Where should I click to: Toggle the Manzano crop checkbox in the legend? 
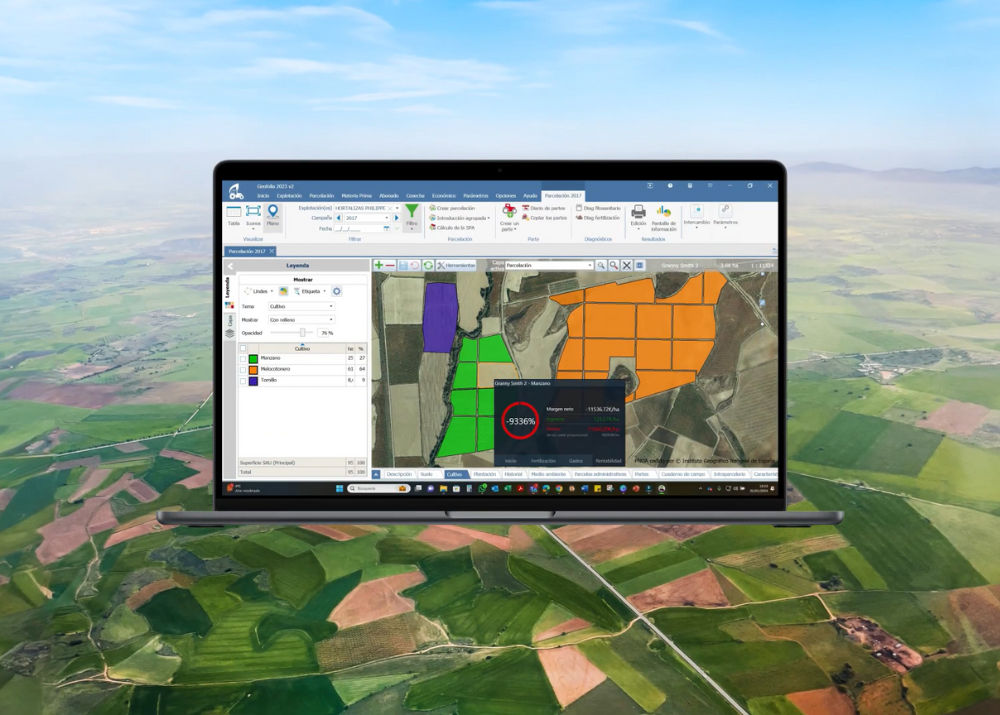pyautogui.click(x=243, y=358)
